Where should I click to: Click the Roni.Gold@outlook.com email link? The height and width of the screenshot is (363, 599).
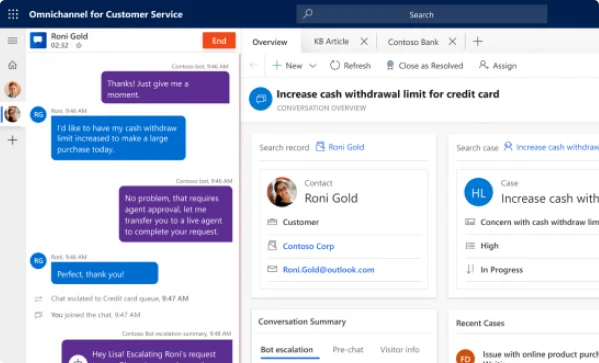coord(329,270)
